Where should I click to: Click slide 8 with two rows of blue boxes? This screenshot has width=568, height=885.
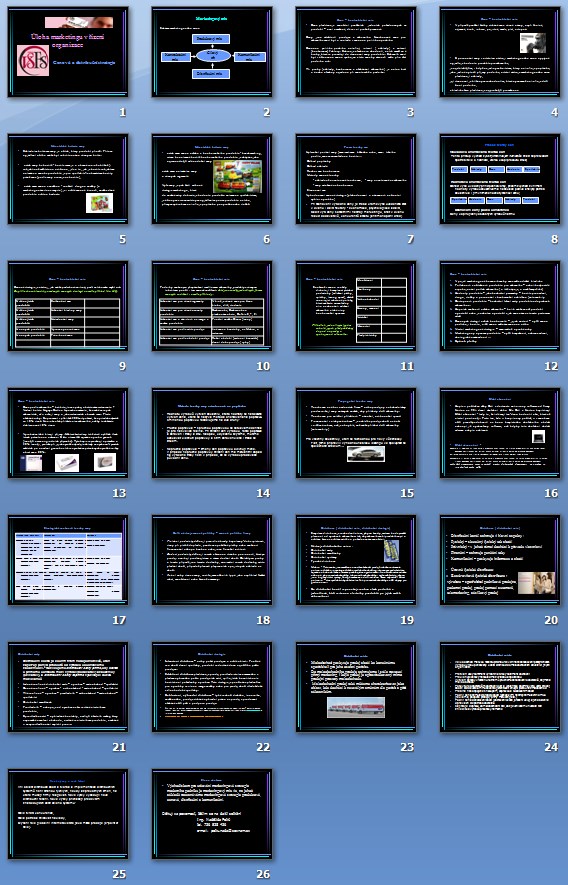[500, 179]
